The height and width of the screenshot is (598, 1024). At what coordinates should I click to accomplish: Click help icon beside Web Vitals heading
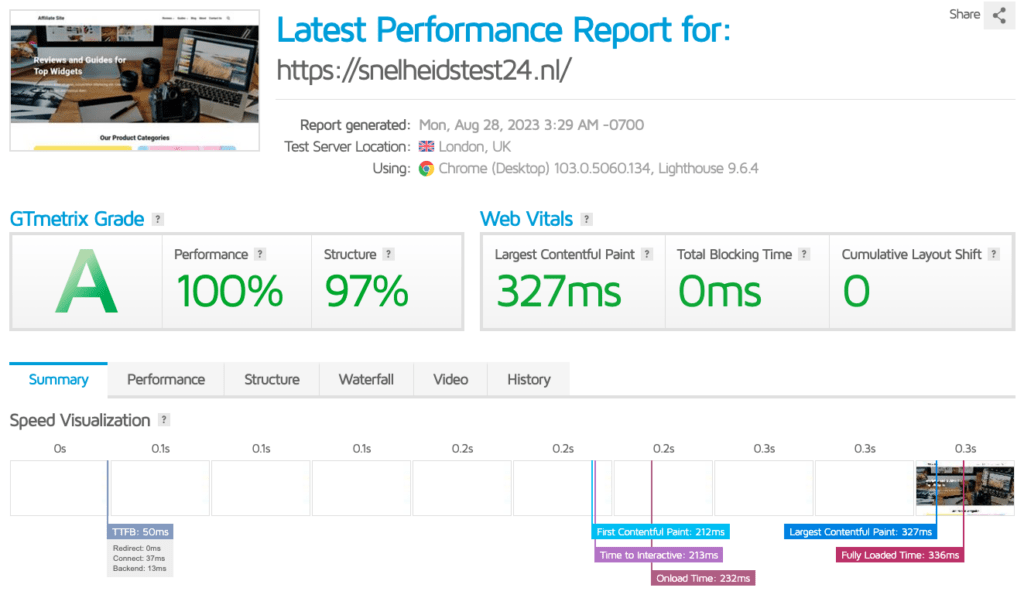586,219
